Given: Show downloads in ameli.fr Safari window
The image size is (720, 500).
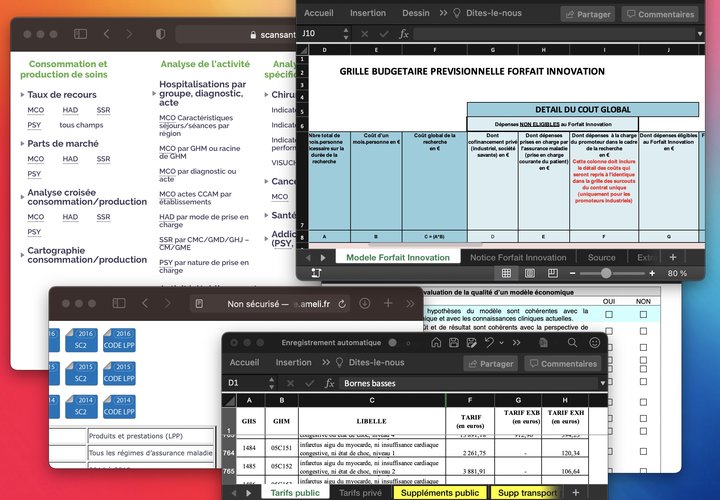Looking at the screenshot, I should click(x=365, y=303).
